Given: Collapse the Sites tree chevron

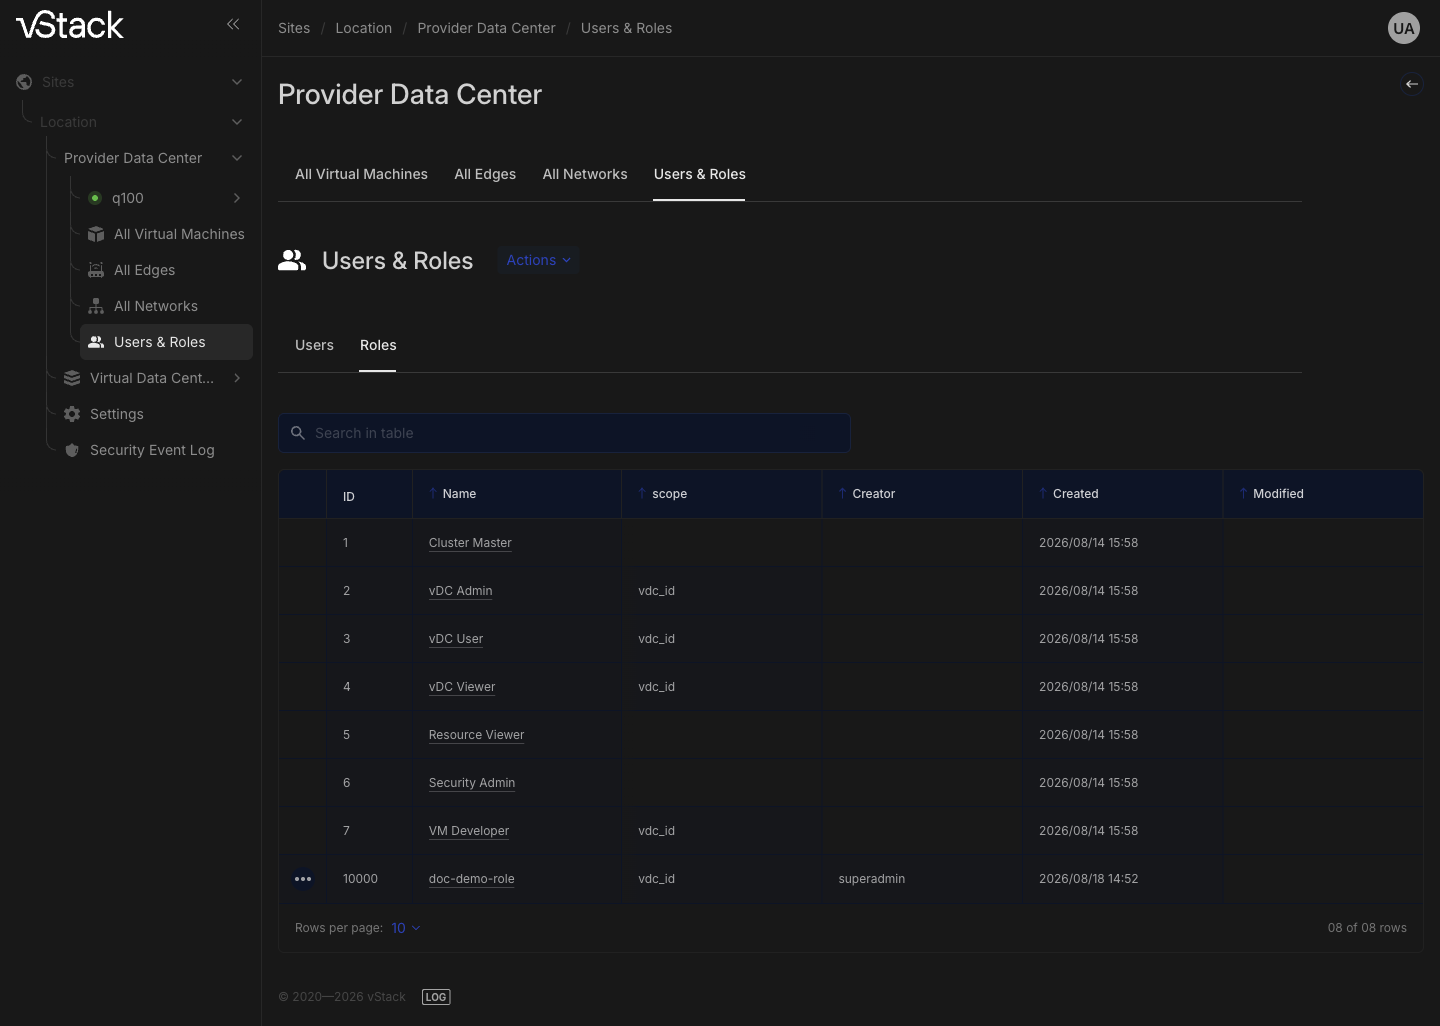Looking at the screenshot, I should 237,82.
